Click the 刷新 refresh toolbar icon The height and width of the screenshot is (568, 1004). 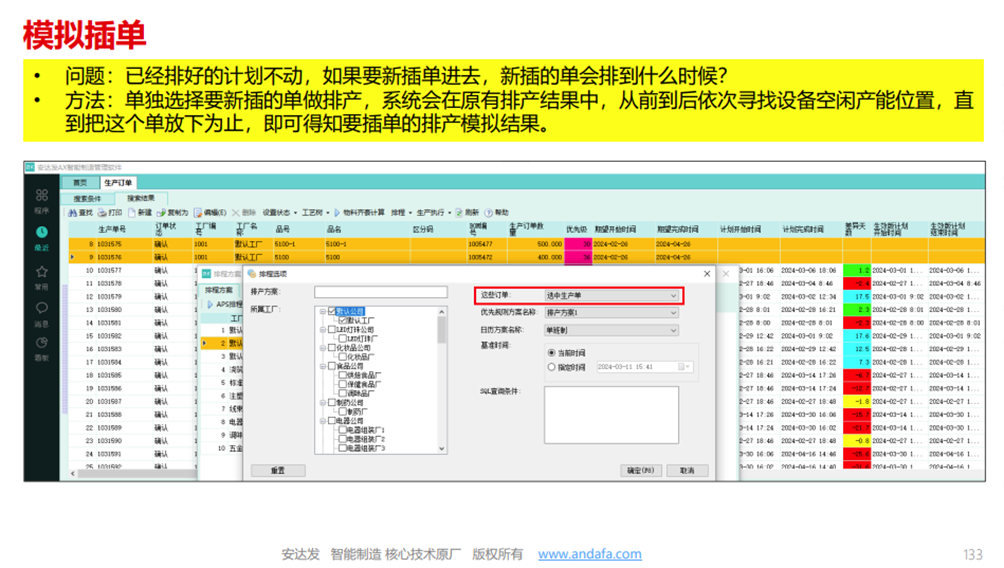tap(459, 213)
